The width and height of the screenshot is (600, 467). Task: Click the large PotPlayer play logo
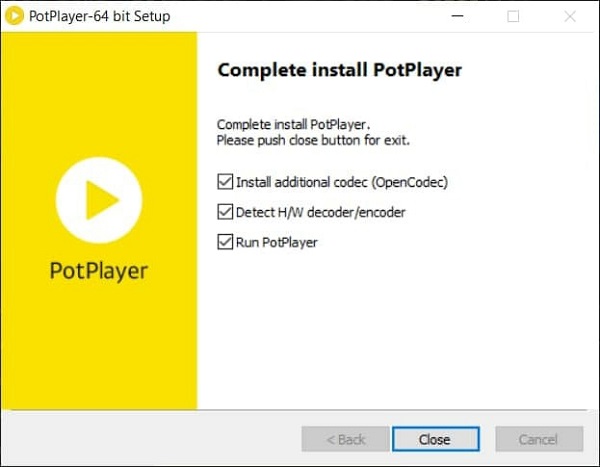(x=99, y=200)
